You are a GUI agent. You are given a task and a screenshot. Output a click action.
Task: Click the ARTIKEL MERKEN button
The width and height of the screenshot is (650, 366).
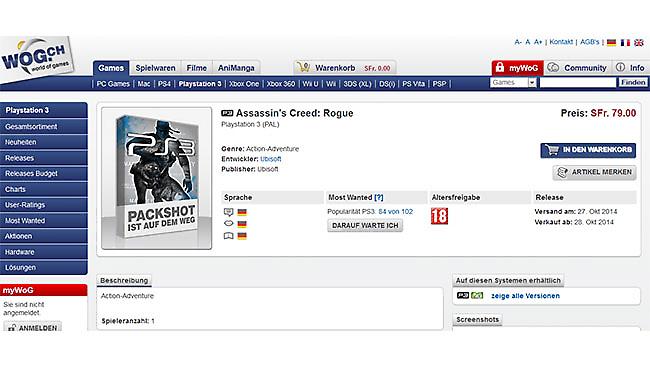(x=594, y=172)
